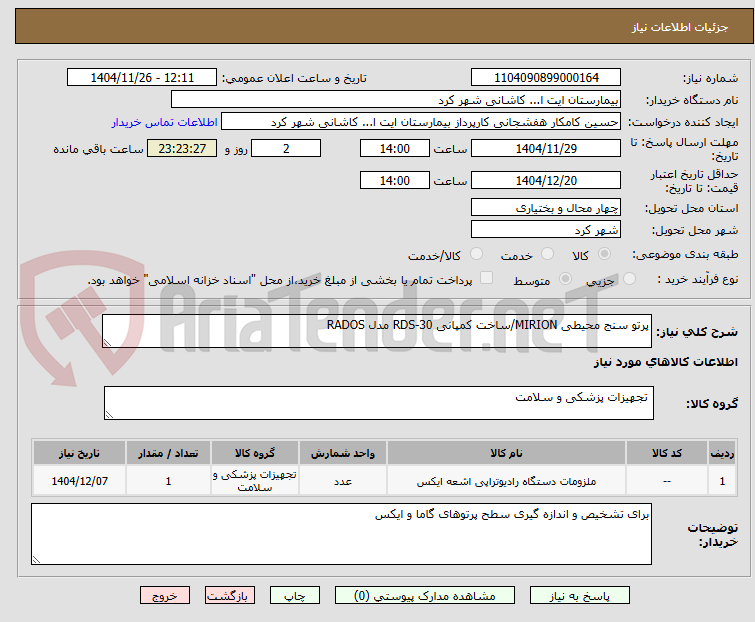The width and height of the screenshot is (755, 622).
Task: Click the price validity date 1404/12/20
Action: click(x=546, y=180)
